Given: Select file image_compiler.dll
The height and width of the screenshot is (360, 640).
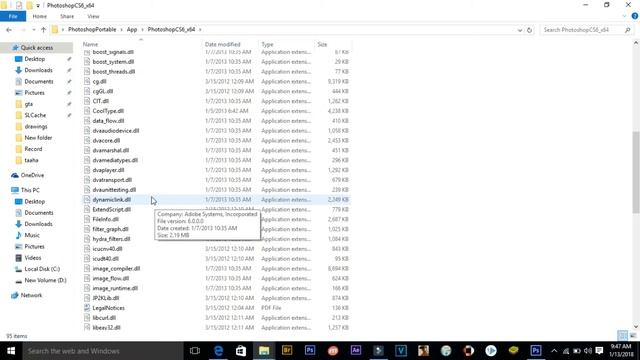Looking at the screenshot, I should 116,269.
